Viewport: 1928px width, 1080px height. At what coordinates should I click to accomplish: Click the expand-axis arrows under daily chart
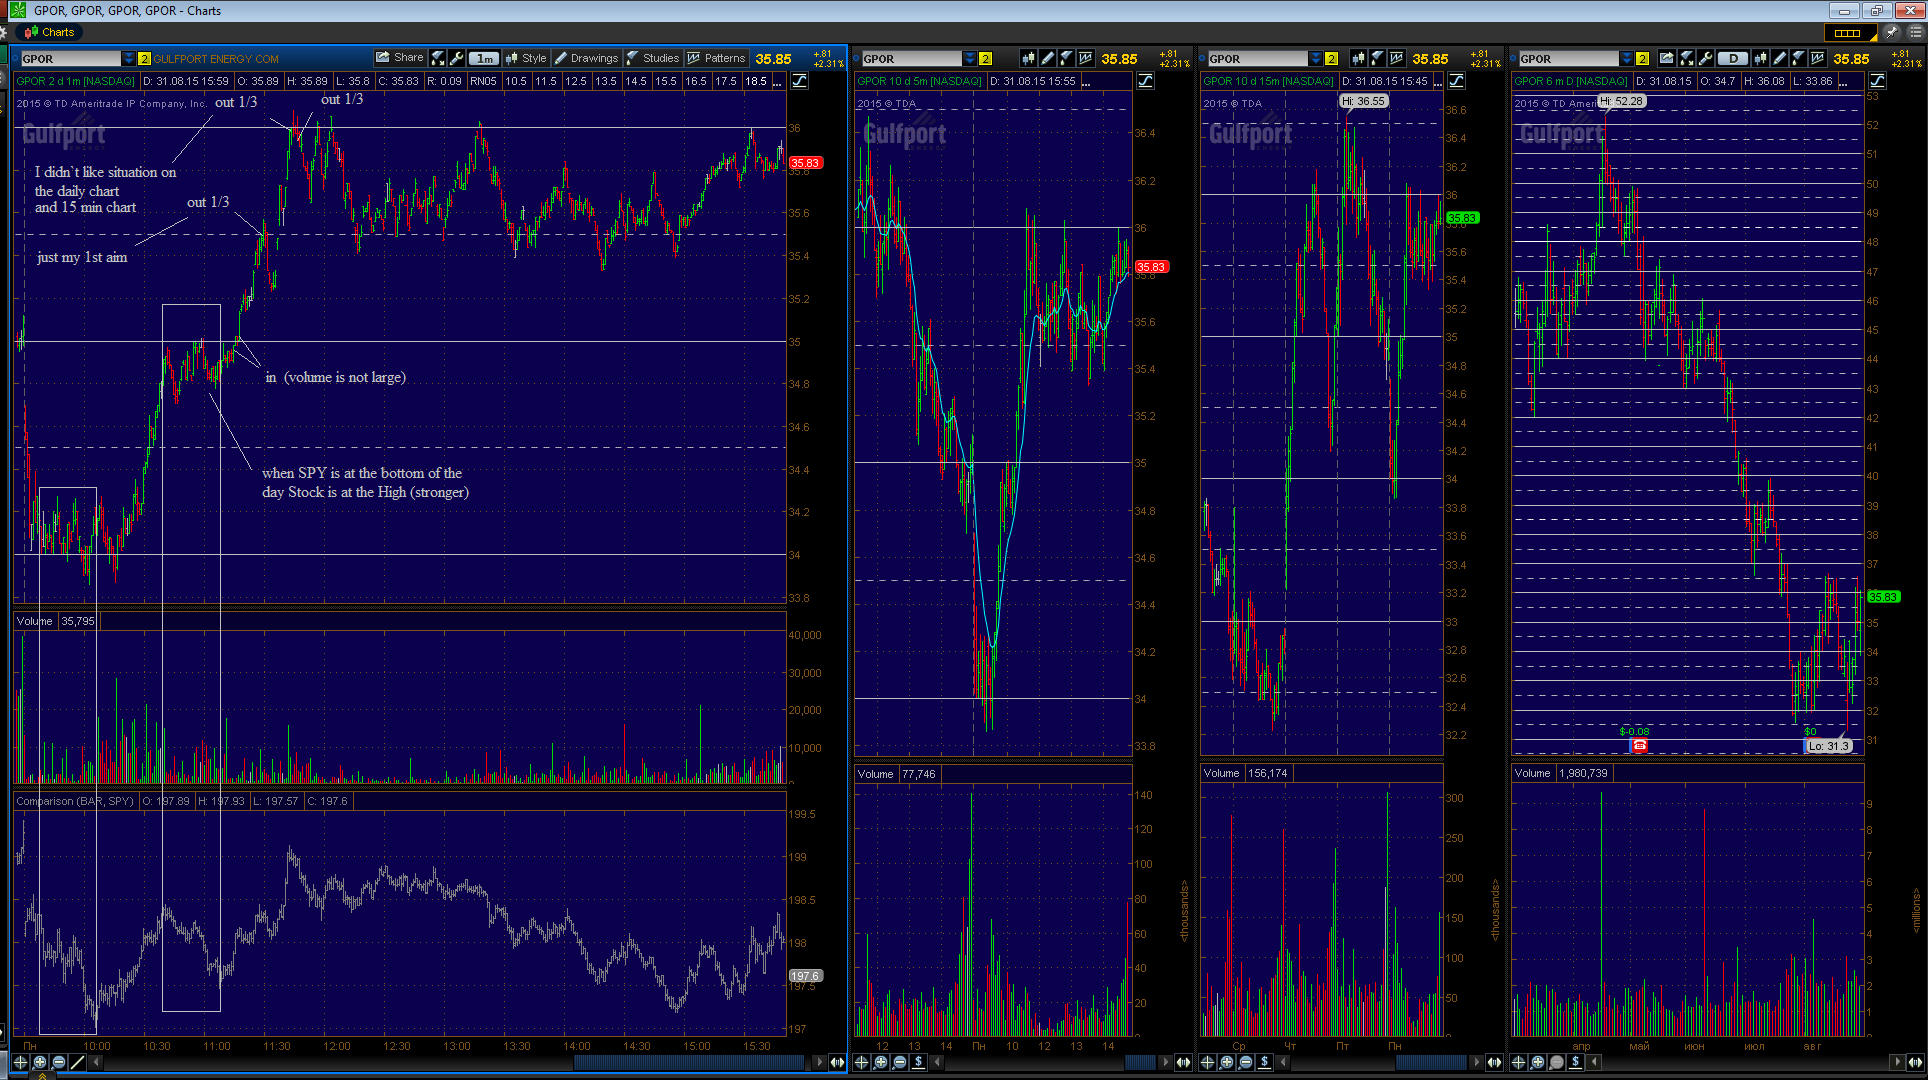(x=1915, y=1062)
